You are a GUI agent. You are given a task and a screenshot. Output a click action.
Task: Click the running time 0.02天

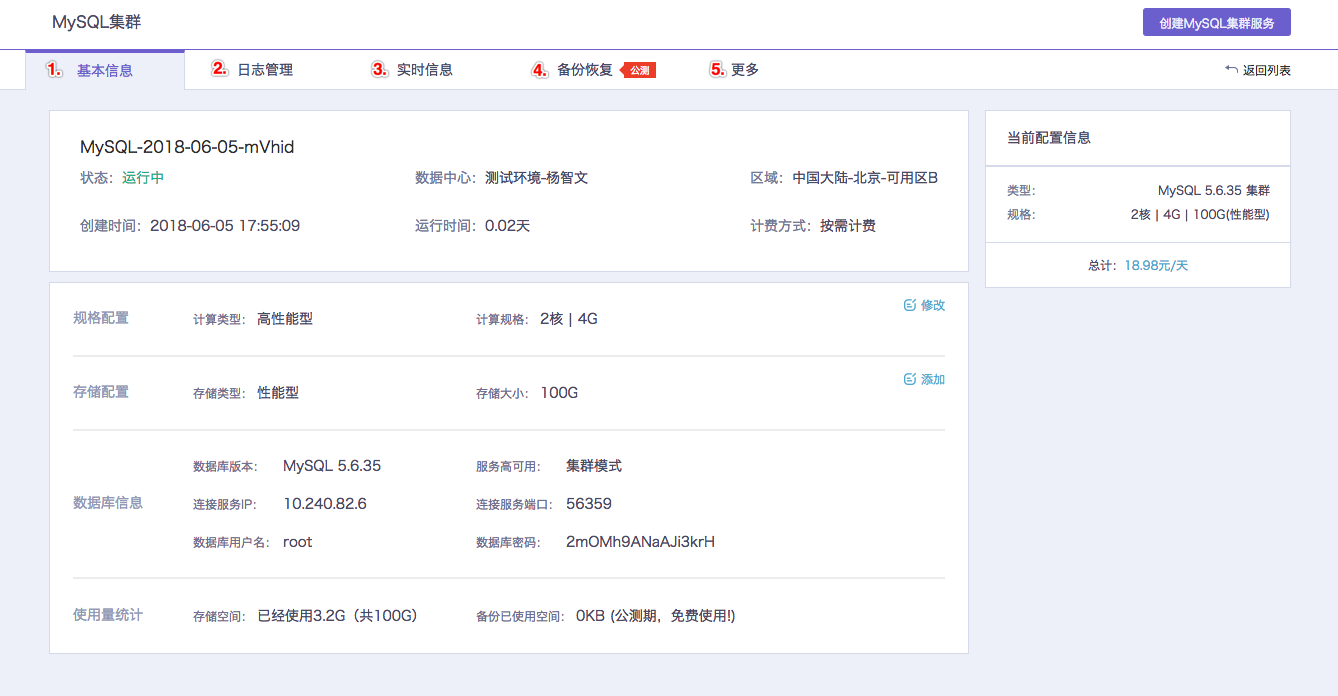click(507, 226)
